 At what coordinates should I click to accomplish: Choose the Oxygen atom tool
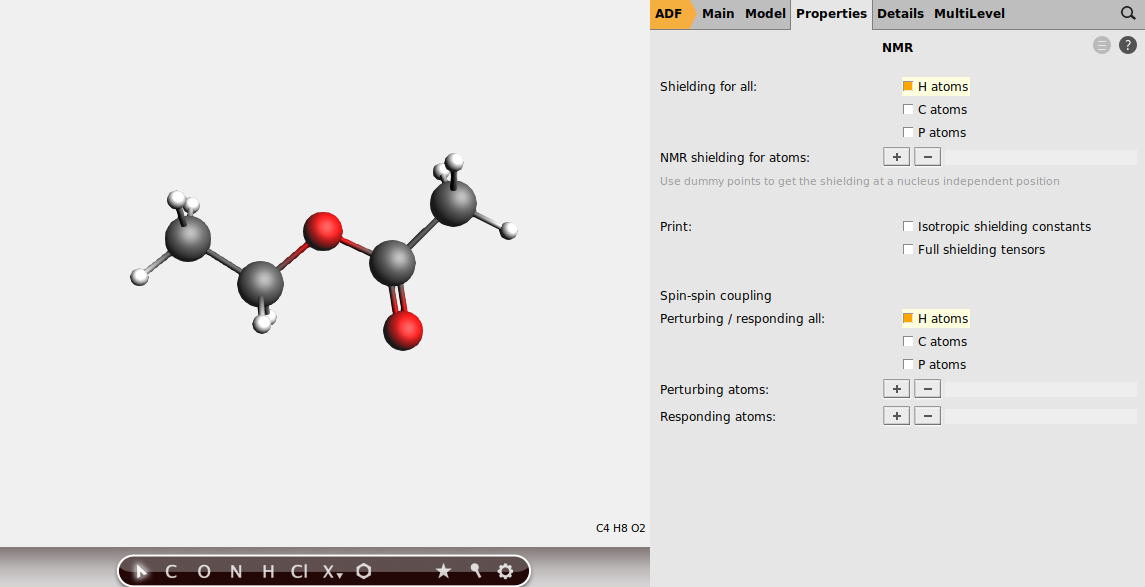coord(203,571)
